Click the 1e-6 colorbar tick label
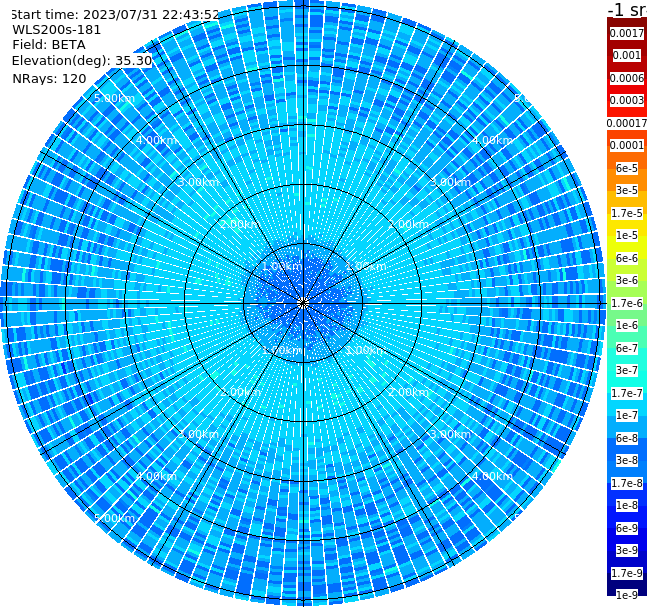647x607 pixels. tap(627, 325)
